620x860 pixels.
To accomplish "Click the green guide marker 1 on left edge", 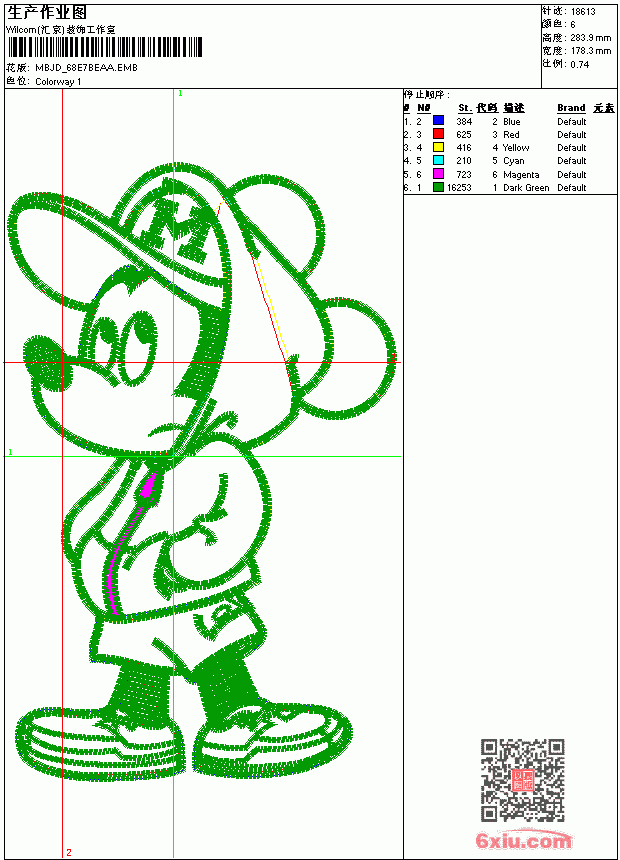I will (10, 452).
